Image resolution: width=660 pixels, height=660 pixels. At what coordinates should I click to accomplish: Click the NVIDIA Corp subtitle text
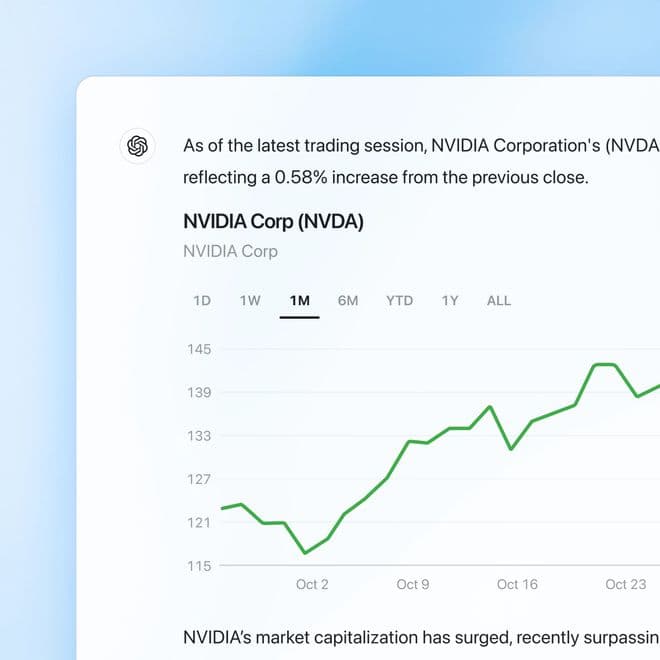230,251
